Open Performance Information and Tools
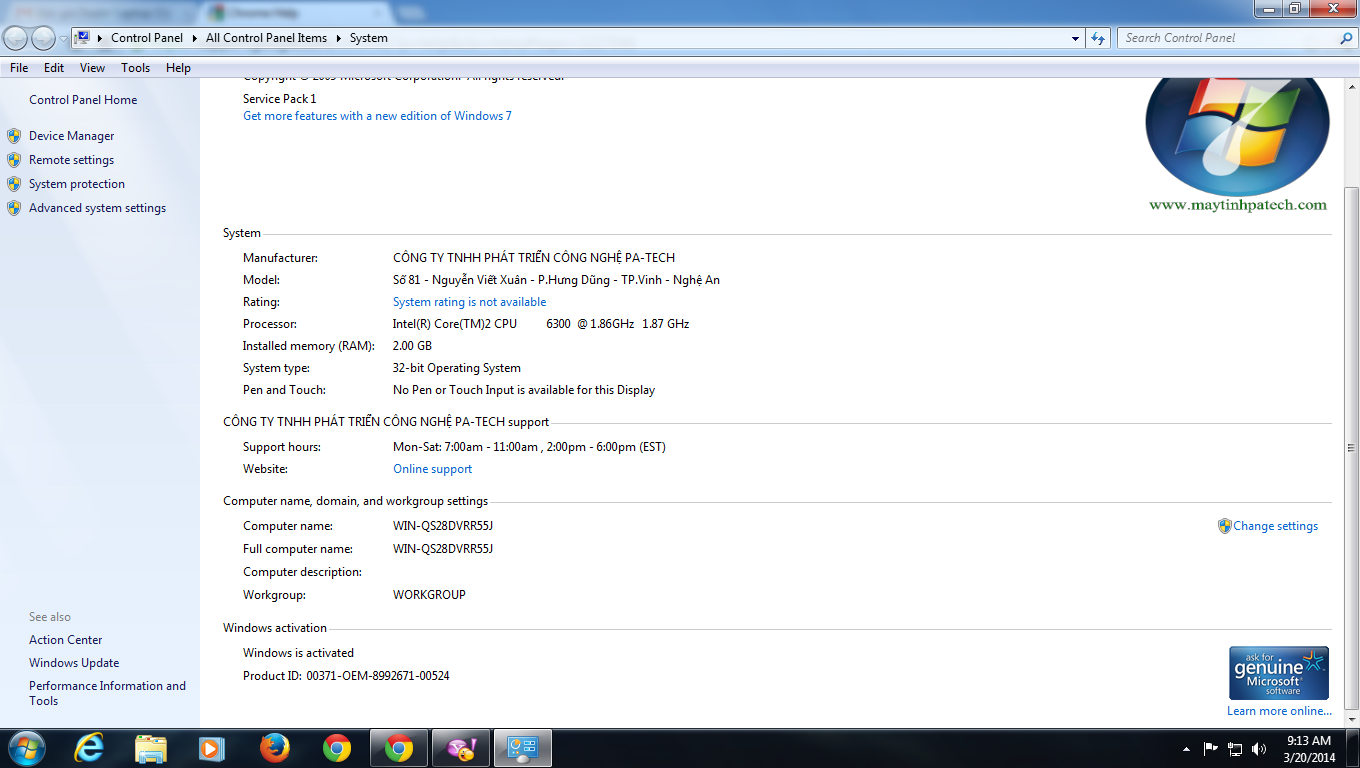The height and width of the screenshot is (768, 1360). pyautogui.click(x=107, y=693)
